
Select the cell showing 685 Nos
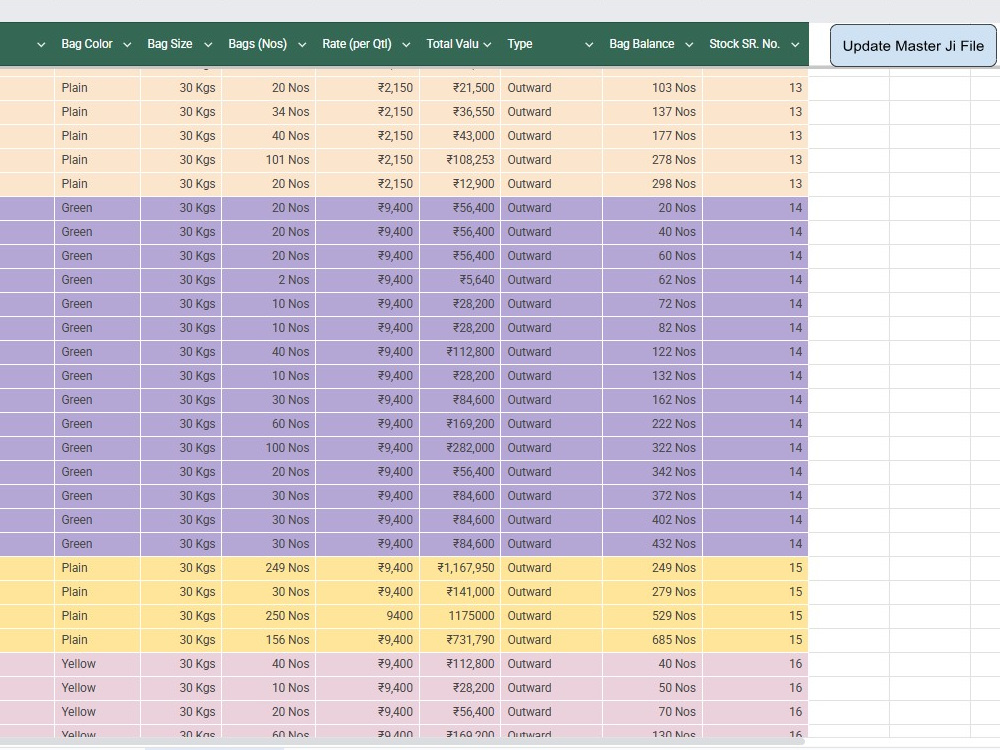click(x=652, y=640)
